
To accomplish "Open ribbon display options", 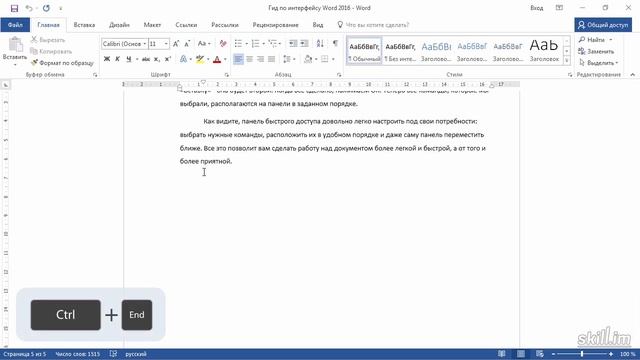I will coord(559,8).
